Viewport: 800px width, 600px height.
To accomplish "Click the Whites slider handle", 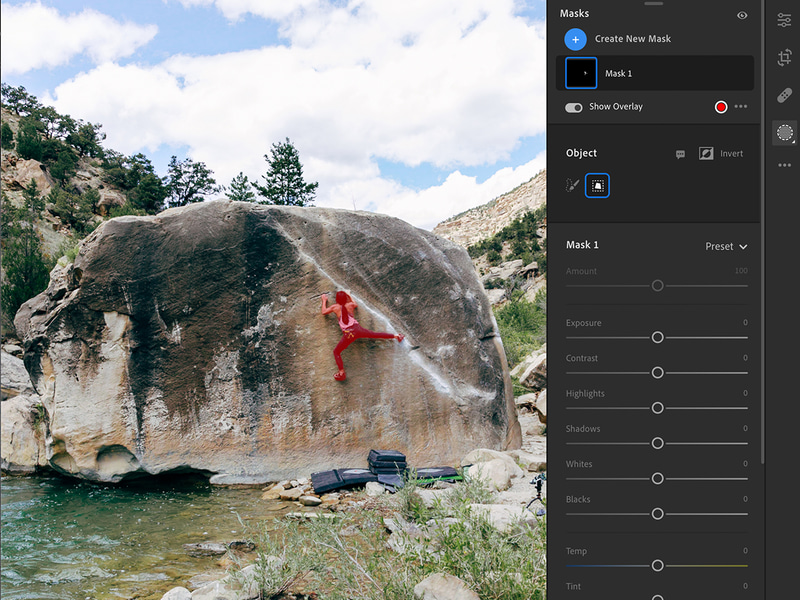I will click(x=658, y=479).
